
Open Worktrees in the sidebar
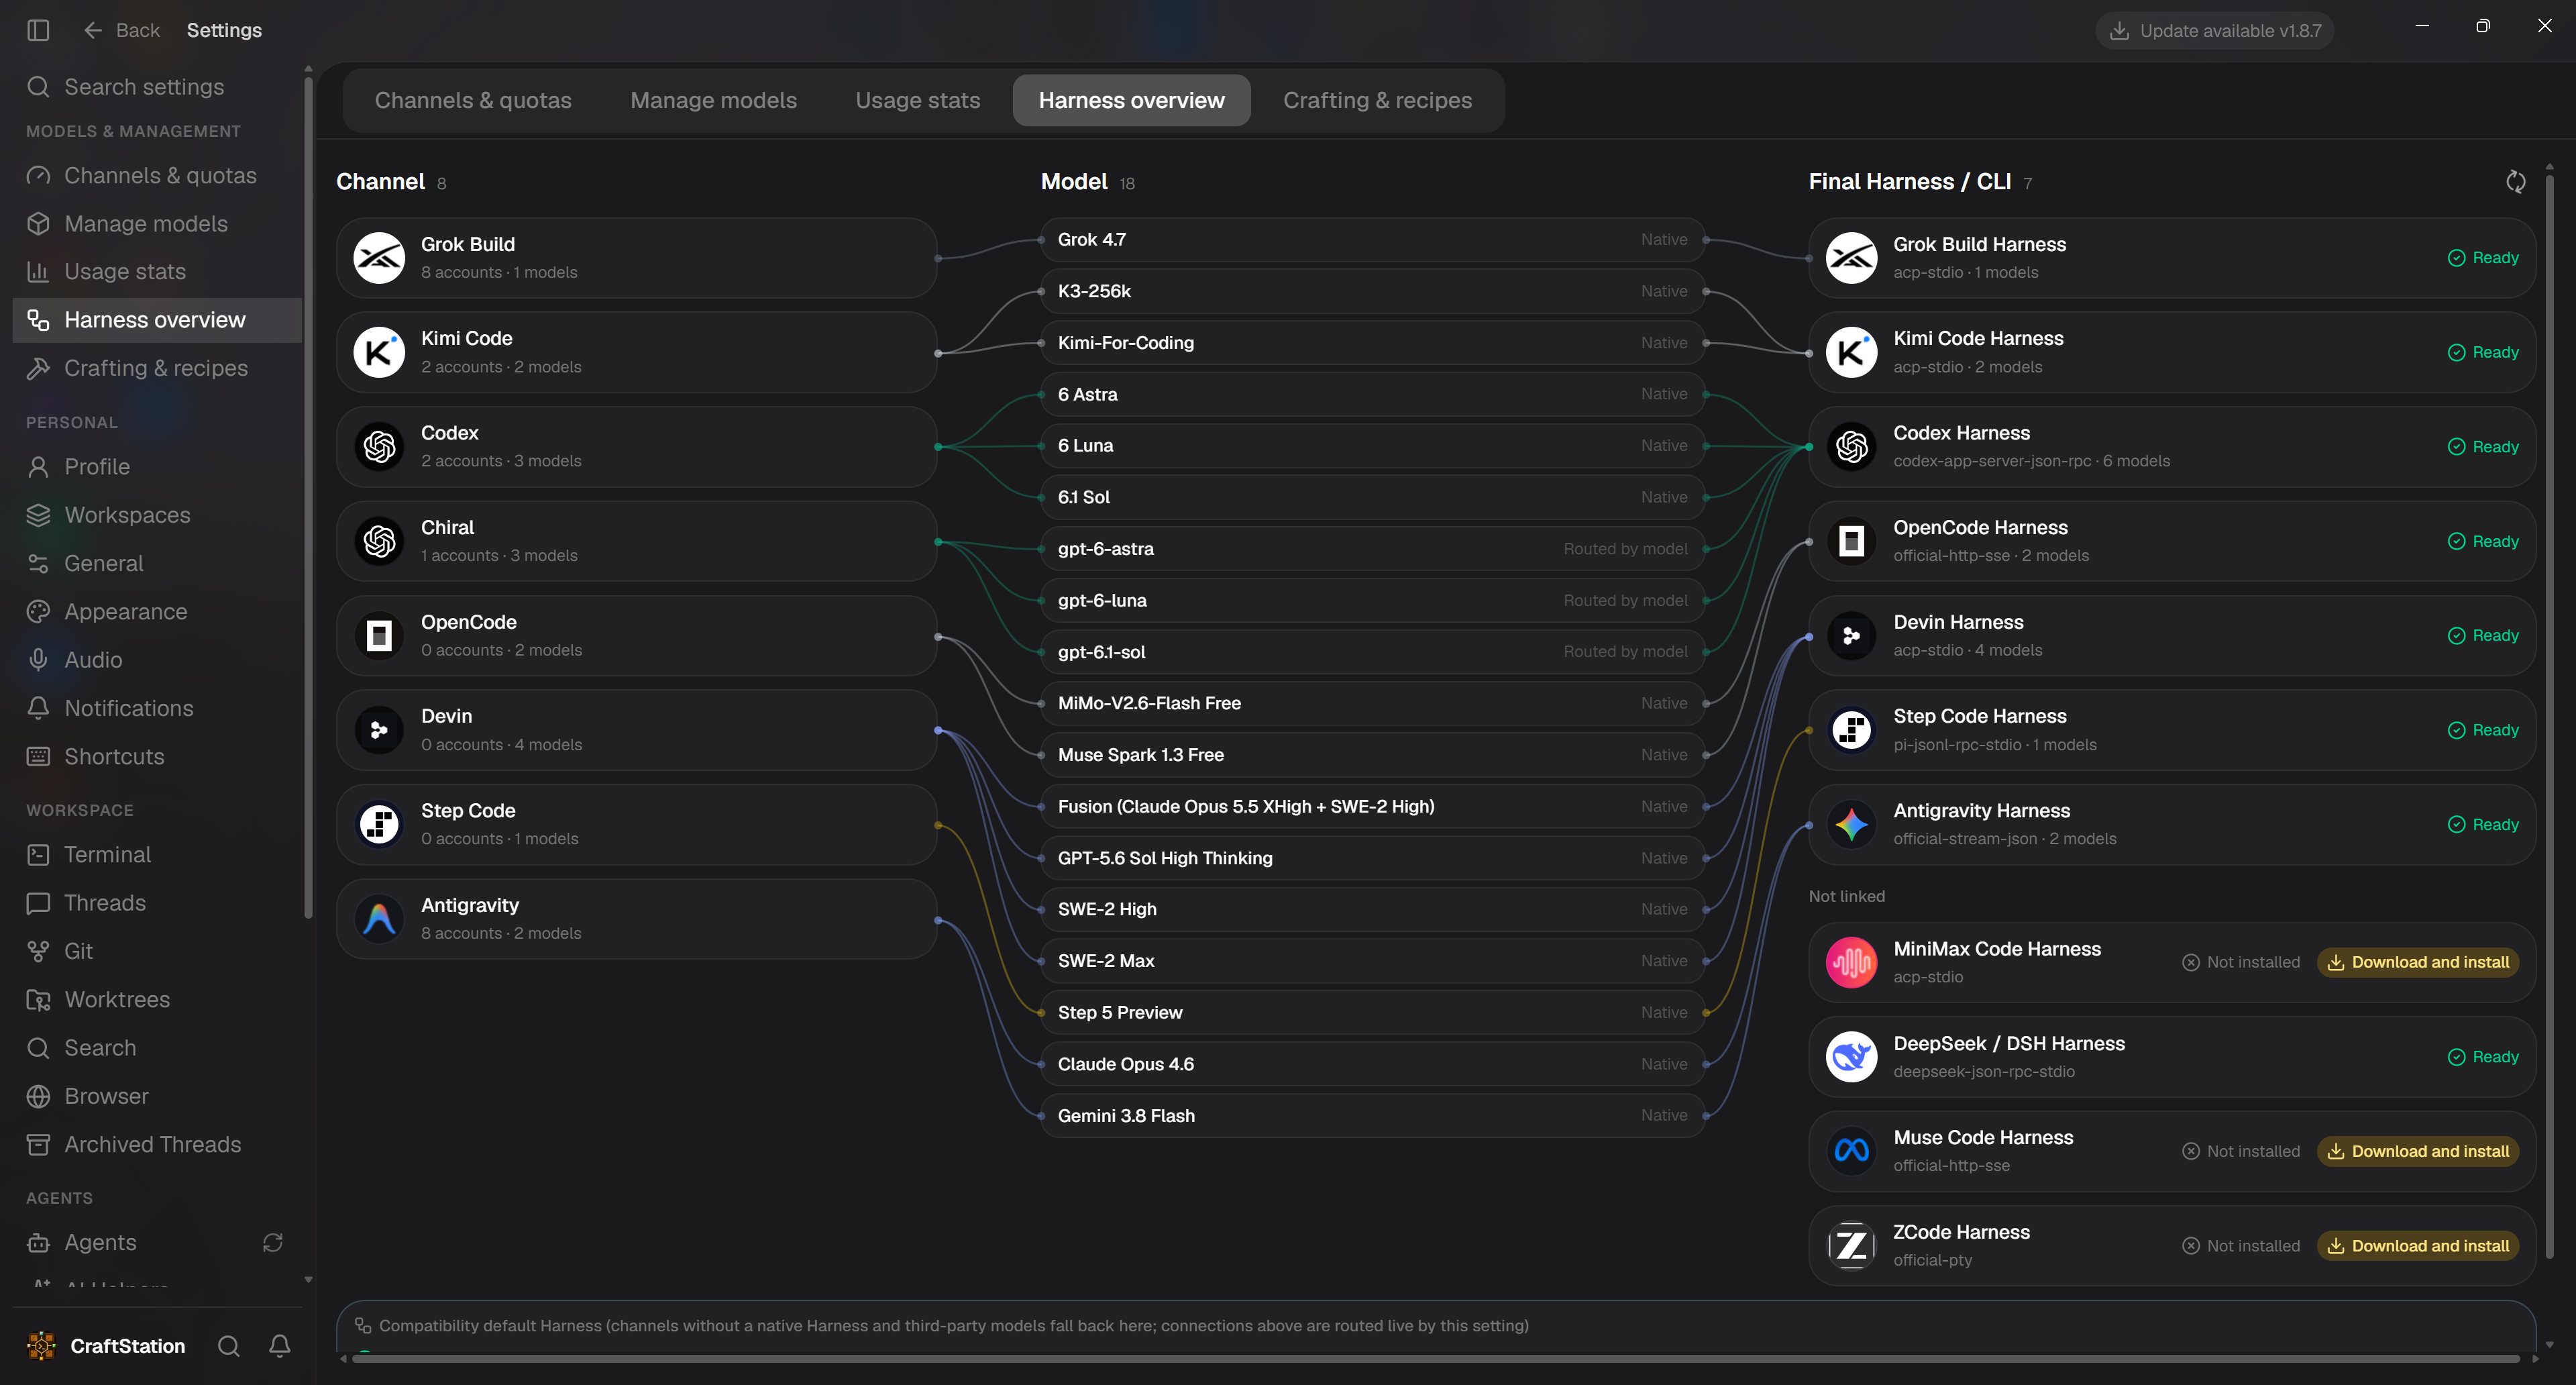[x=157, y=1000]
